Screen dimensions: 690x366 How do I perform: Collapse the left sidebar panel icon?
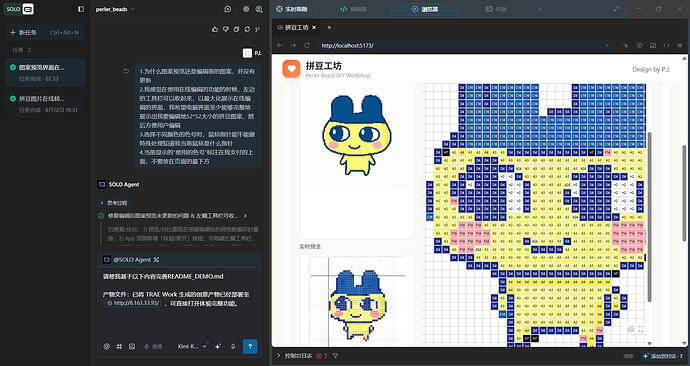81,9
